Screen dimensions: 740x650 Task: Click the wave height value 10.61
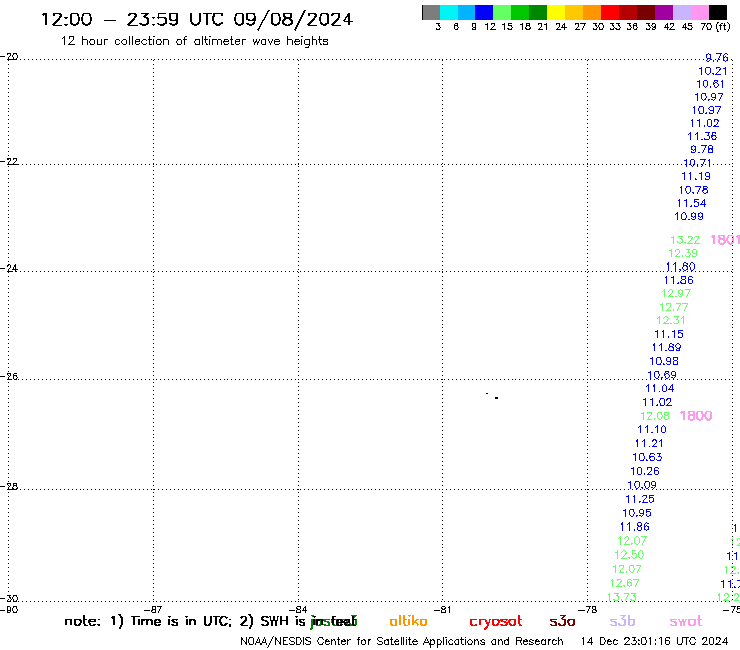tap(710, 84)
